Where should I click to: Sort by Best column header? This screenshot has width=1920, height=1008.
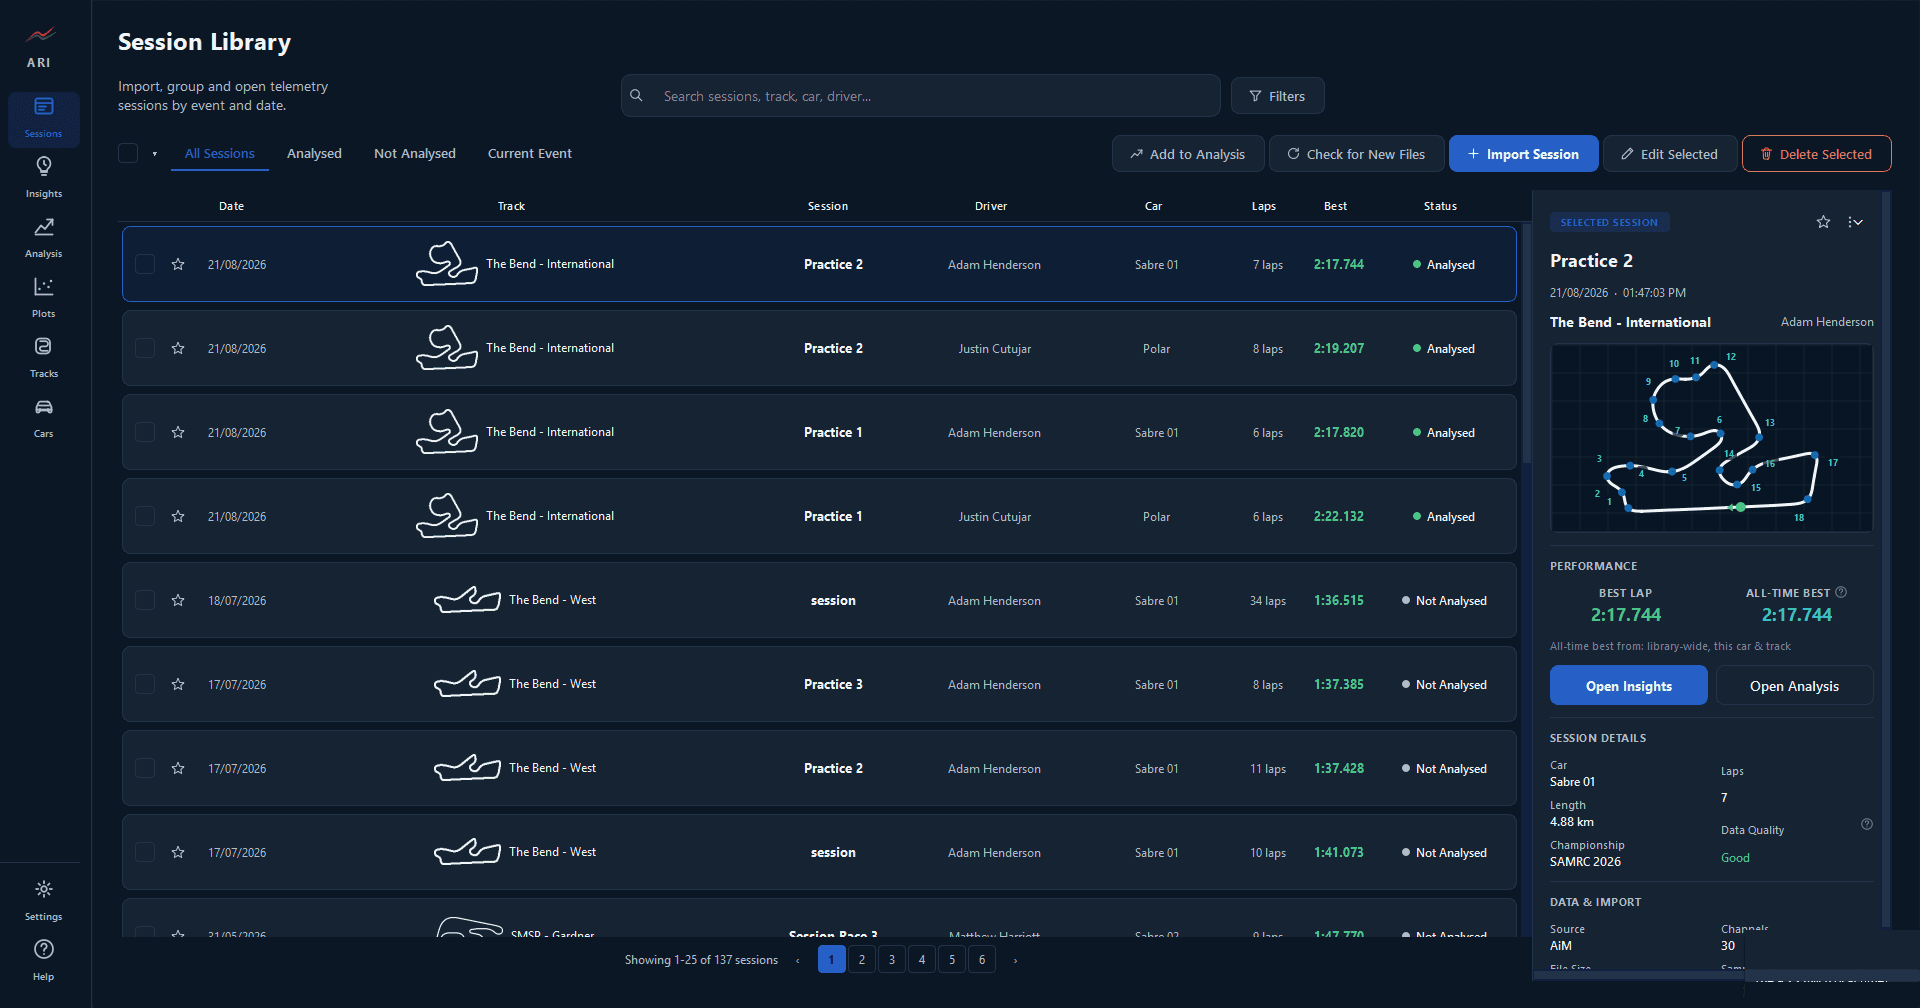tap(1335, 206)
